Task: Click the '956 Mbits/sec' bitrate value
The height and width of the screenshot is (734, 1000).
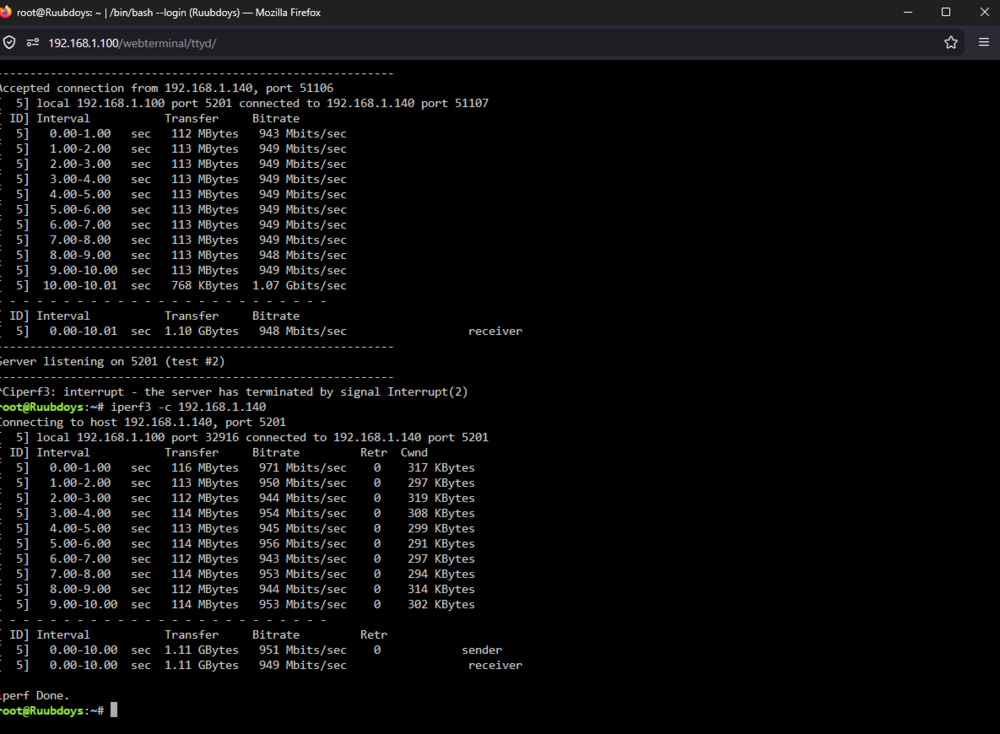Action: (x=303, y=543)
